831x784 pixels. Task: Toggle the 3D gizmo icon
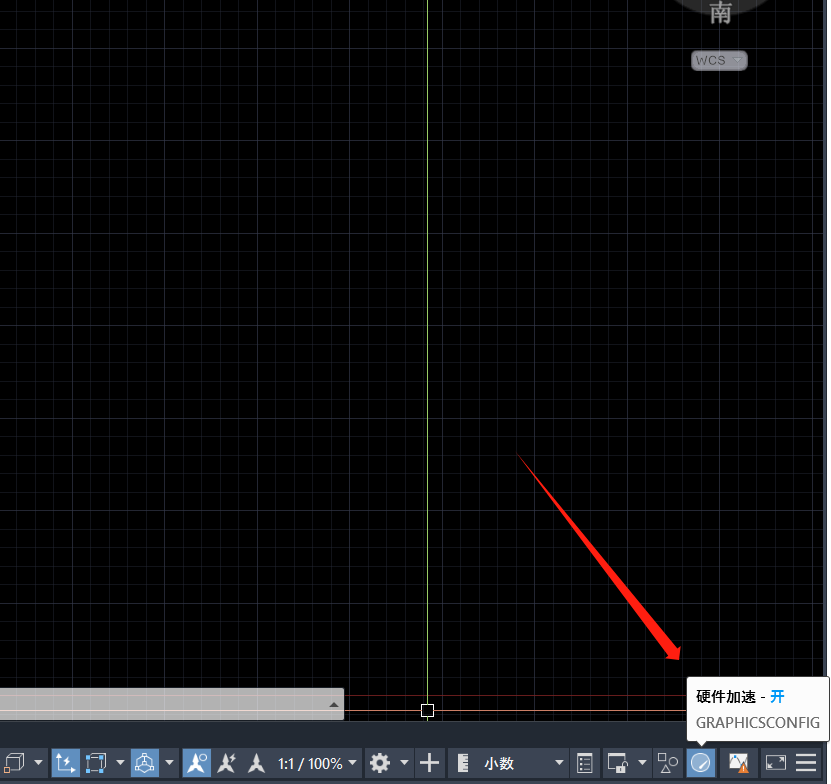(x=145, y=763)
